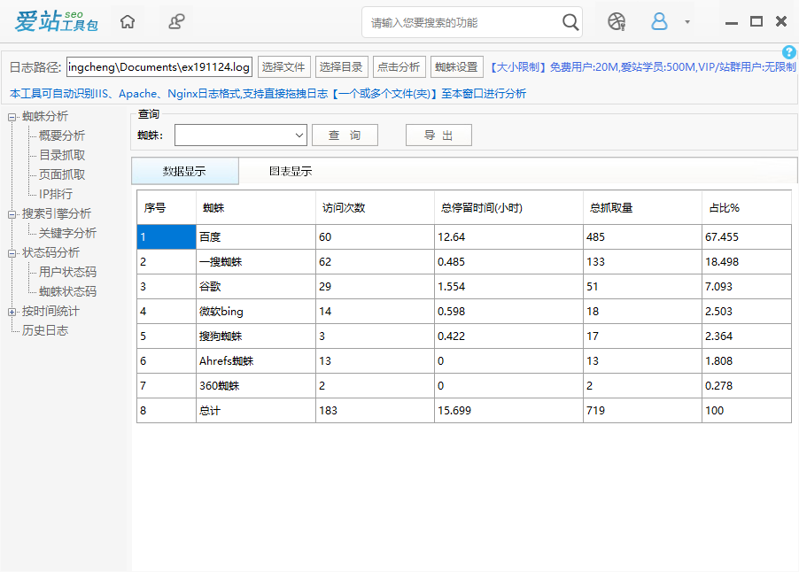Screen dimensions: 799x572
Task: Open 历史日志 in the tree
Action: point(45,331)
